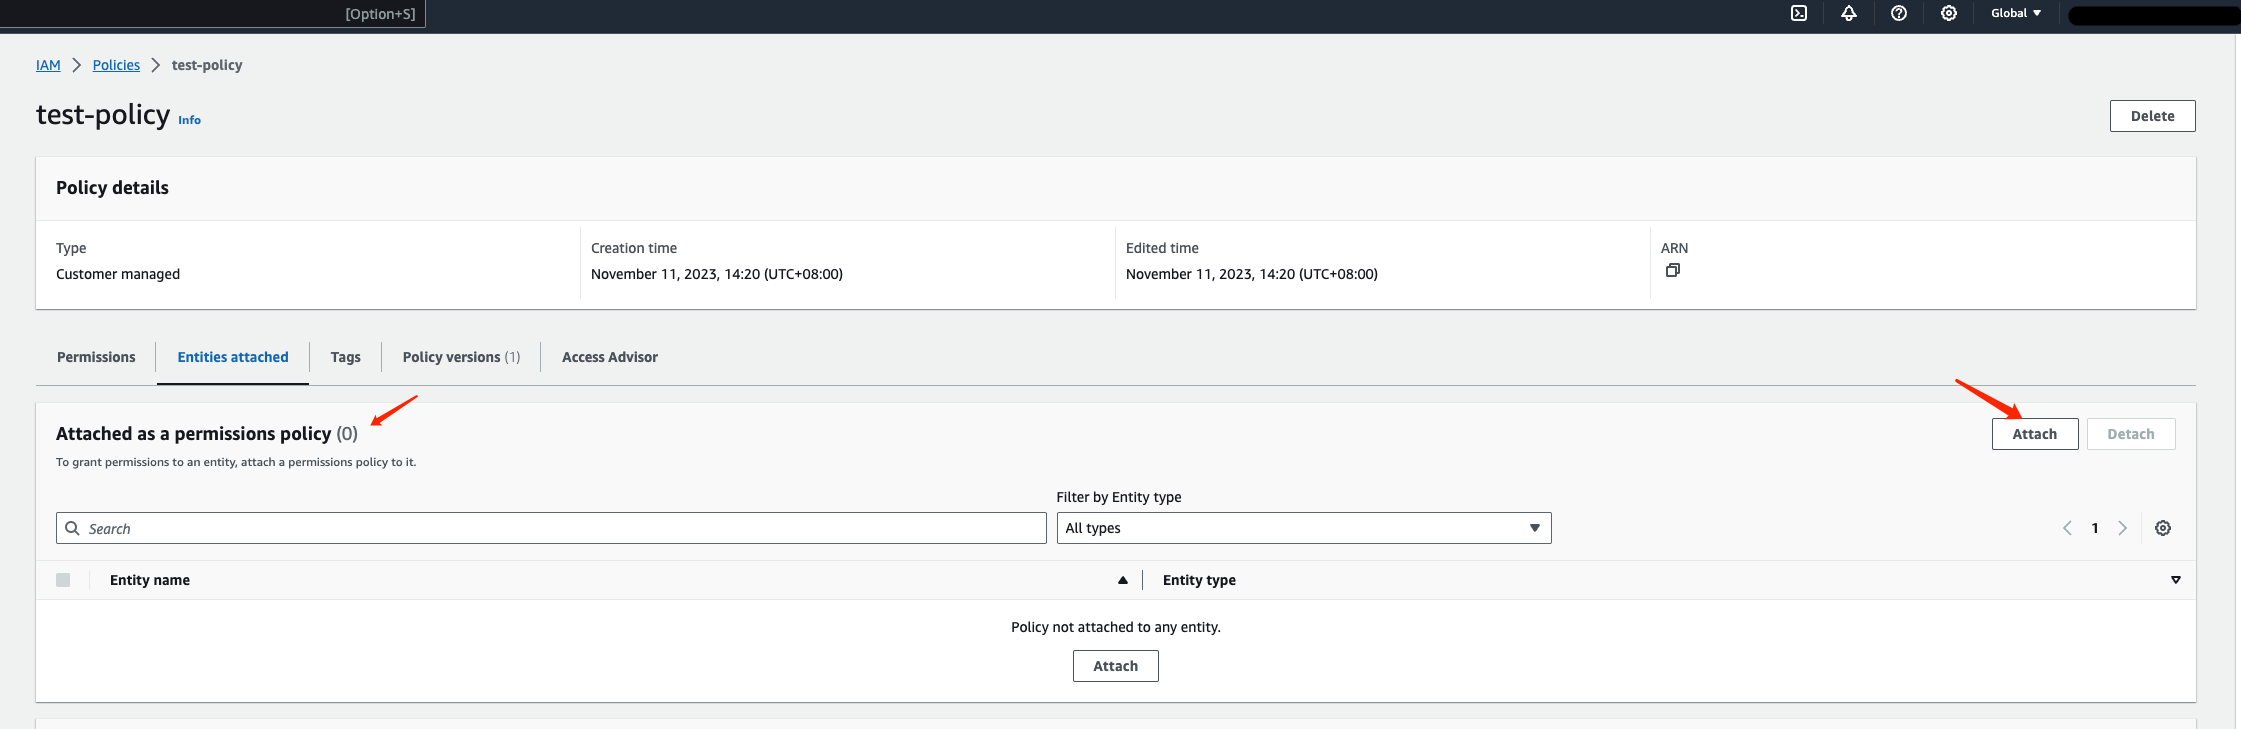Go to next page of entities
Viewport: 2241px width, 729px height.
[2122, 528]
